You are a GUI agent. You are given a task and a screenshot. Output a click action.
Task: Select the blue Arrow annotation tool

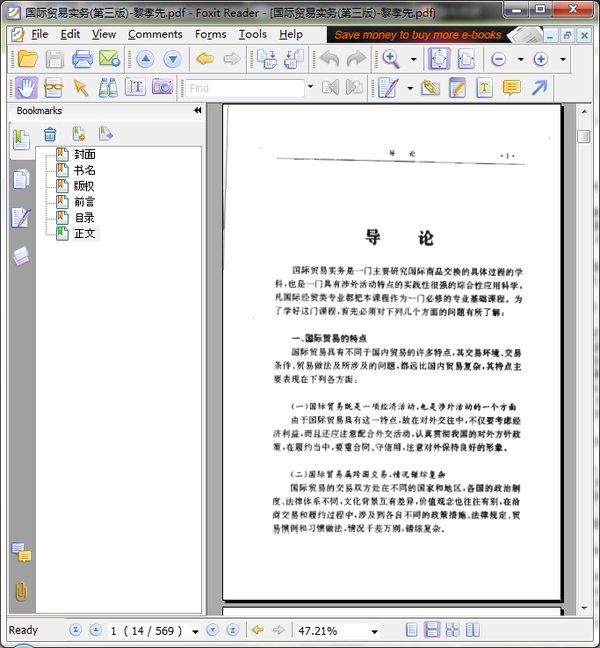539,87
